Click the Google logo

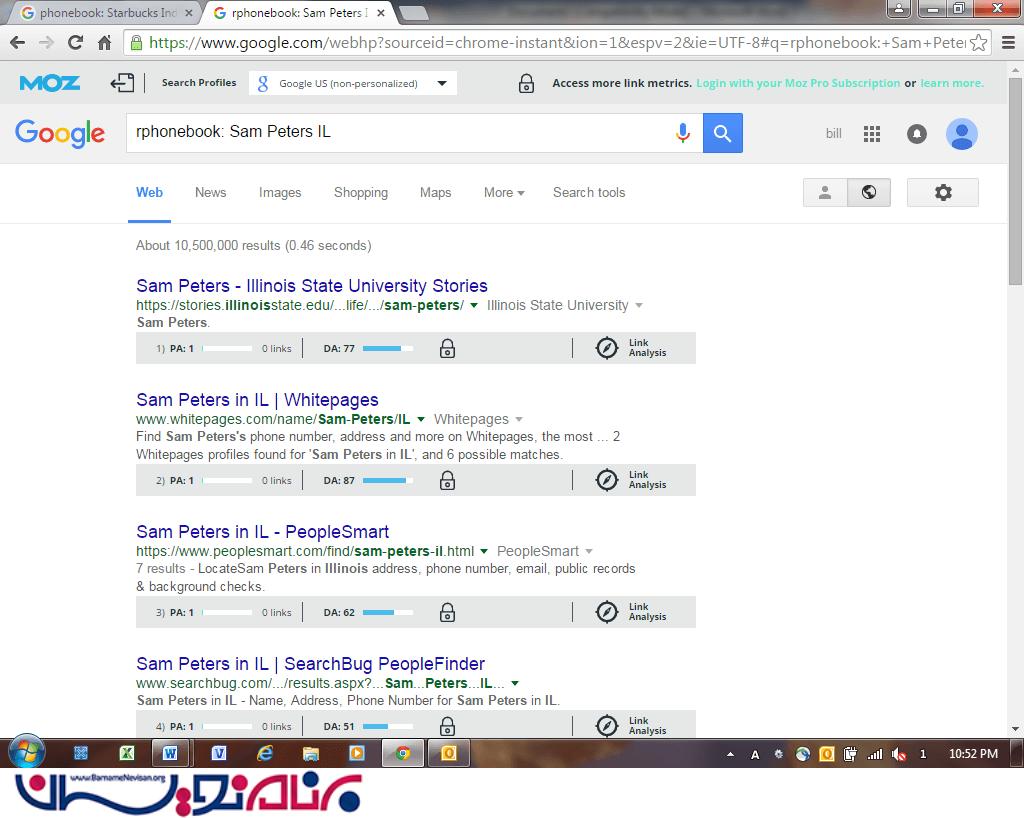coord(59,133)
